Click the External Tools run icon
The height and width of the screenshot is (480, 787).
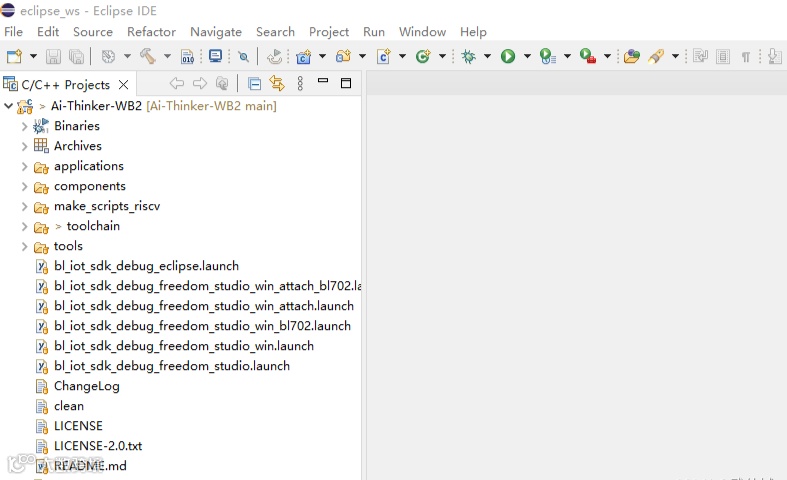(588, 56)
